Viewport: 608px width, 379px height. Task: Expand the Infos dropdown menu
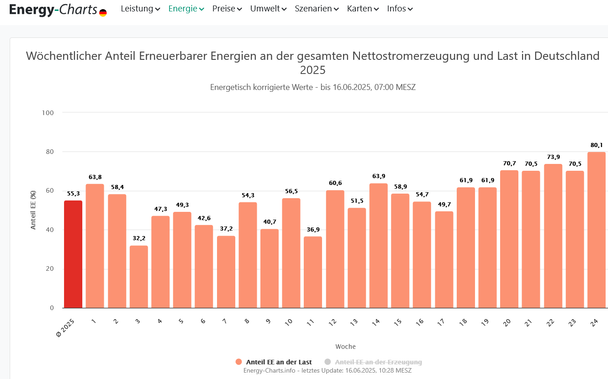[x=399, y=9]
